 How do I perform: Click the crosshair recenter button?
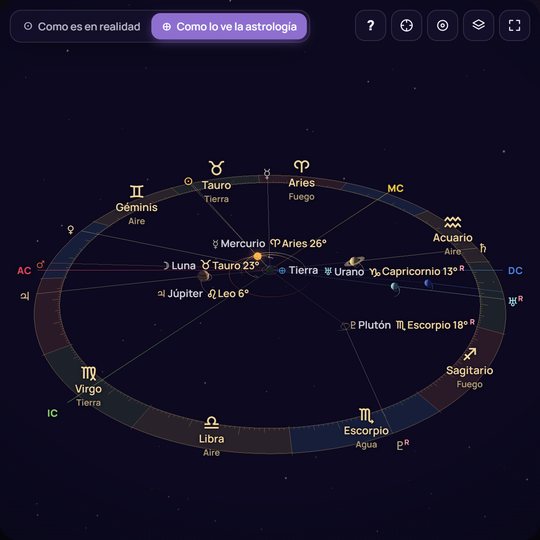coord(406,25)
